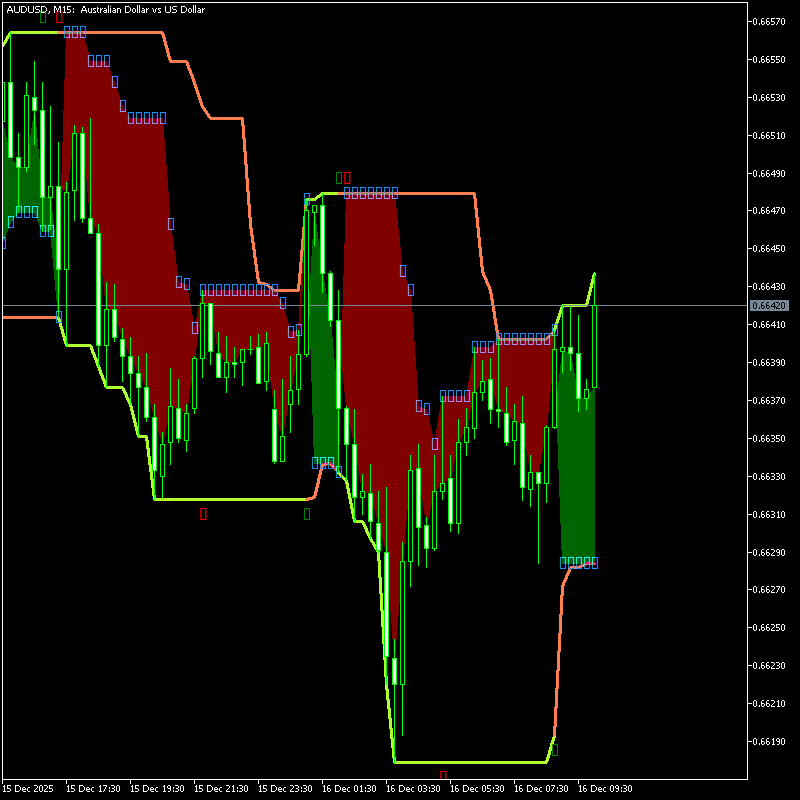Viewport: 800px width, 800px height.
Task: Click the 0.66190 price axis label
Action: (771, 742)
